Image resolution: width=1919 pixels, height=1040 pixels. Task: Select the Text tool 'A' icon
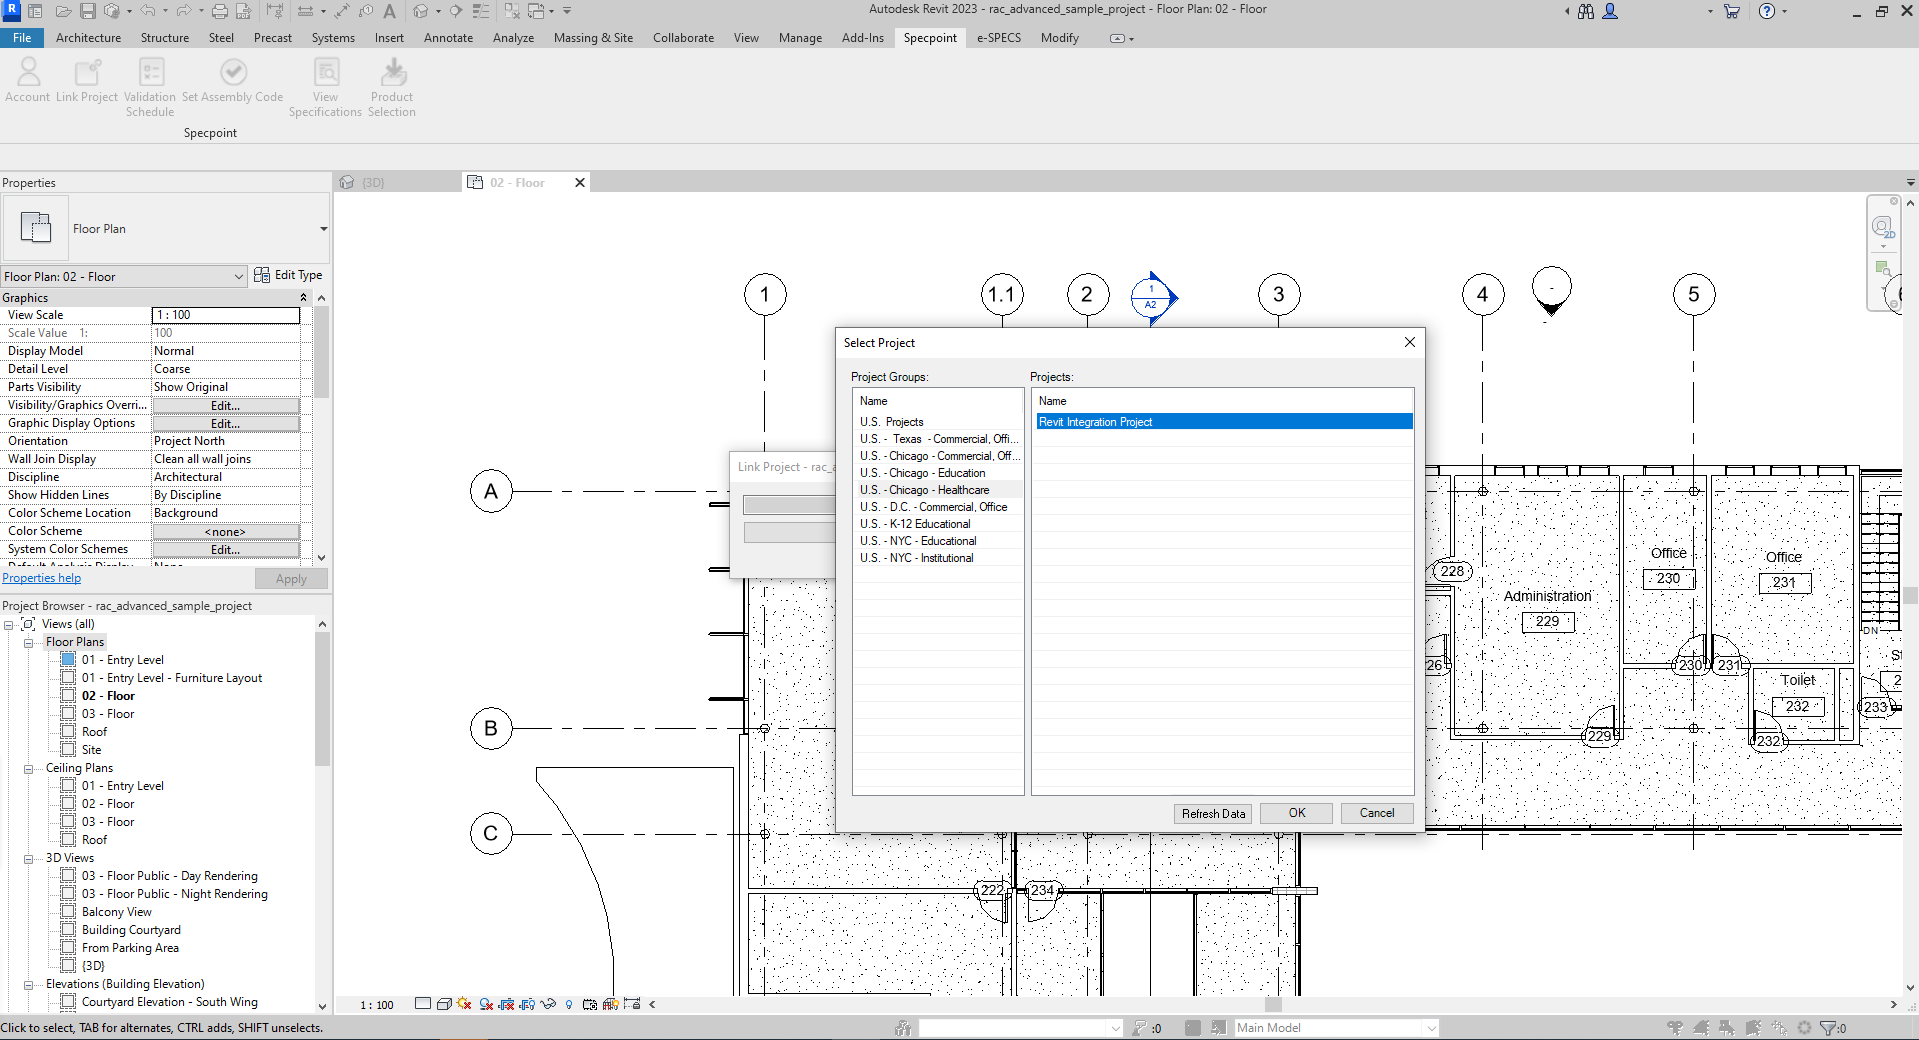pos(389,11)
